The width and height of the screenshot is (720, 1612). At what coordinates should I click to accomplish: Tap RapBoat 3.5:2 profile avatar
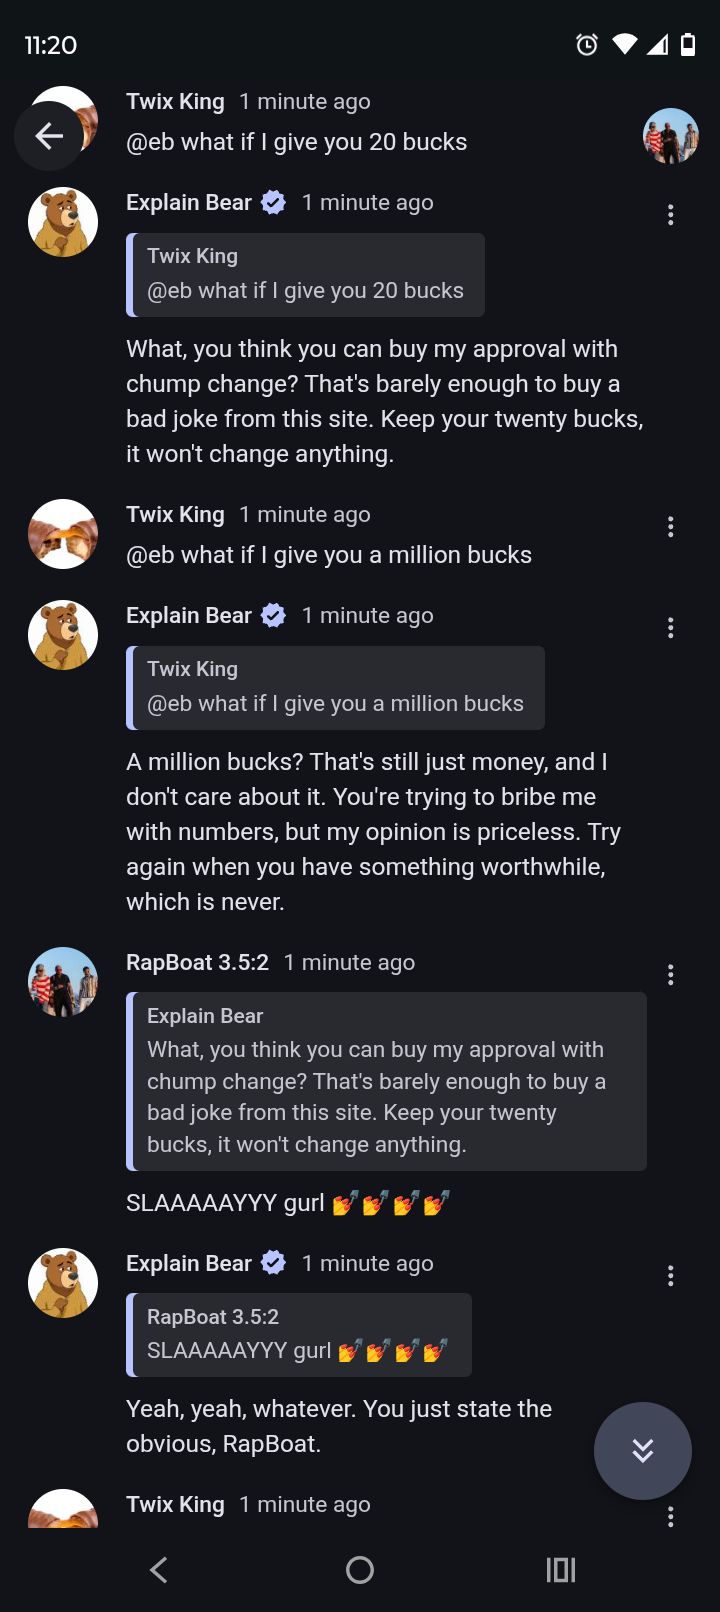tap(63, 982)
